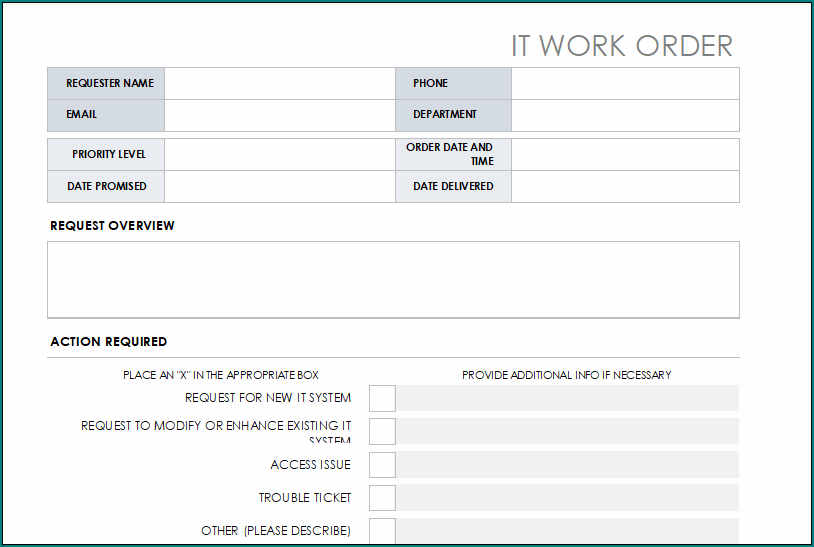The image size is (814, 547).
Task: Click the PHONE label cell
Action: click(453, 84)
